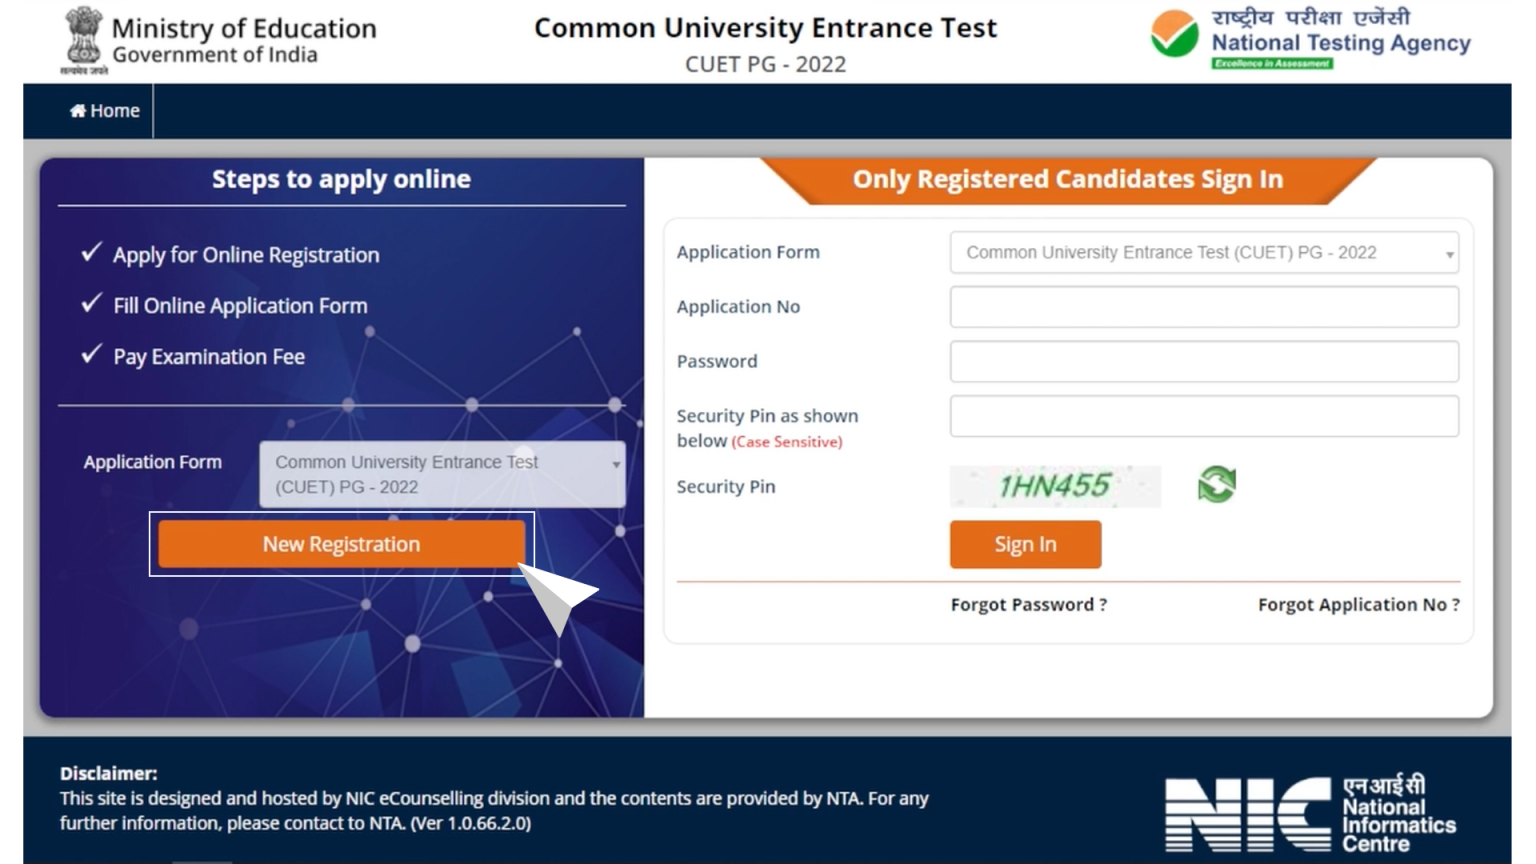Click the 'Government of India' header text

(x=215, y=55)
